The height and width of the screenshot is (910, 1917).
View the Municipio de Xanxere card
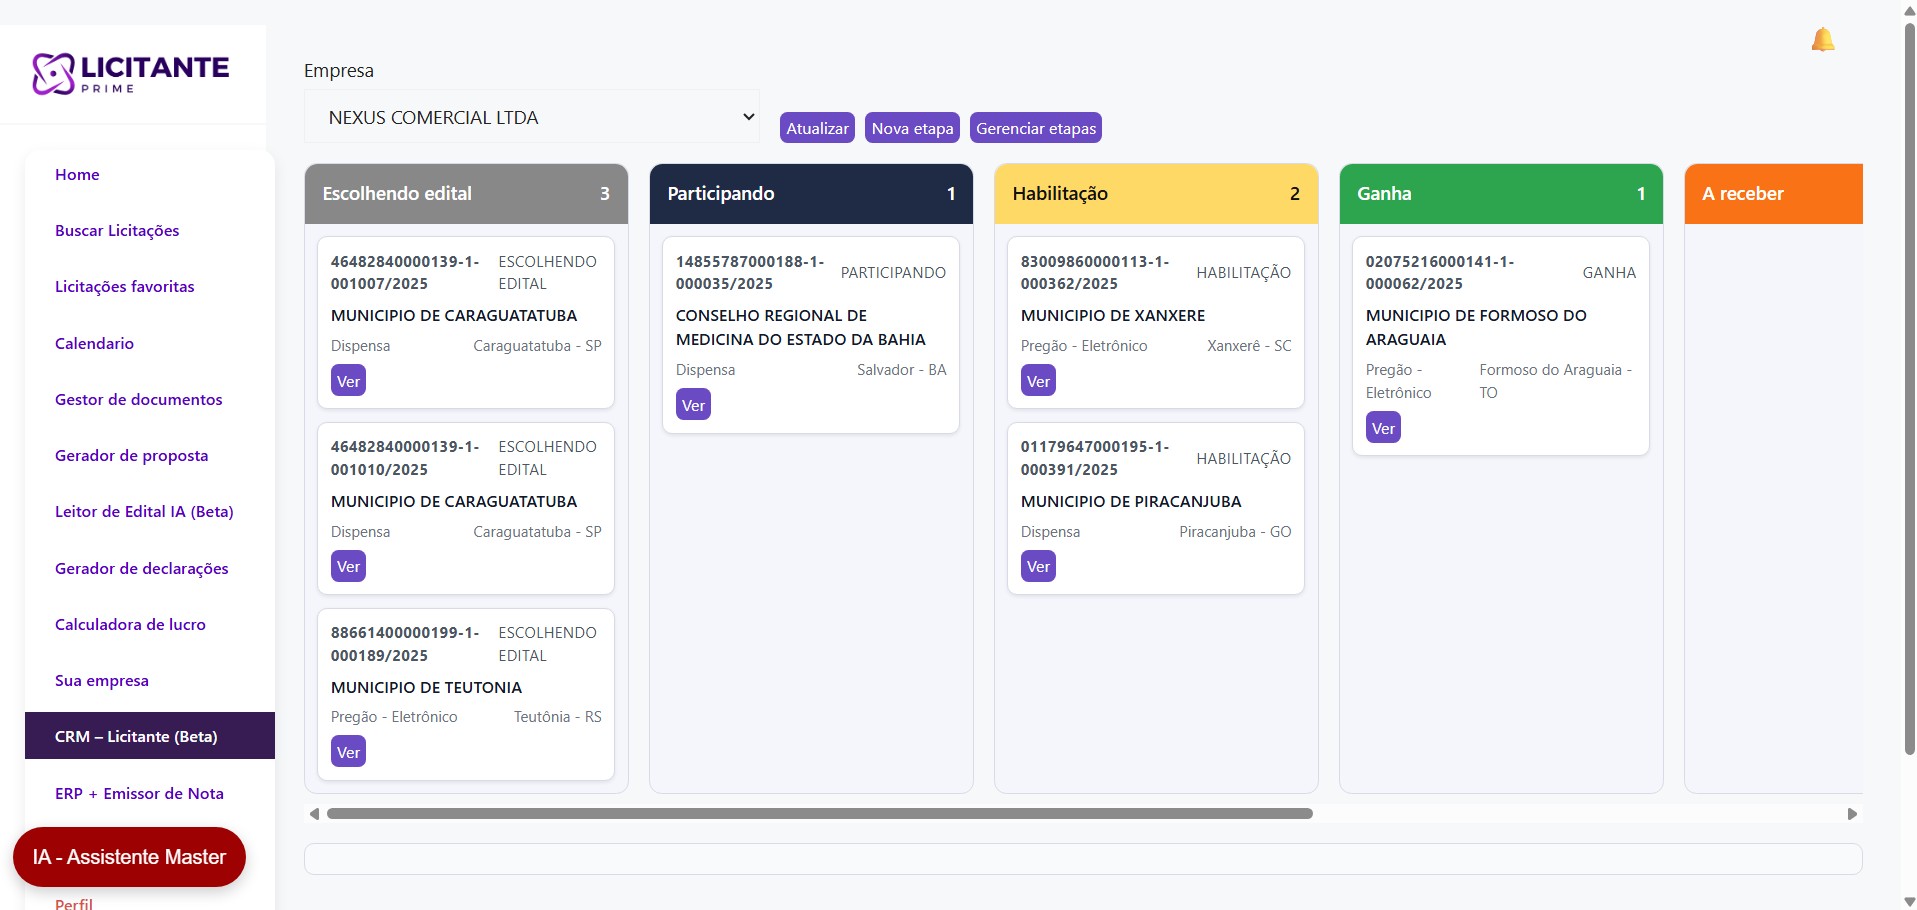1038,381
